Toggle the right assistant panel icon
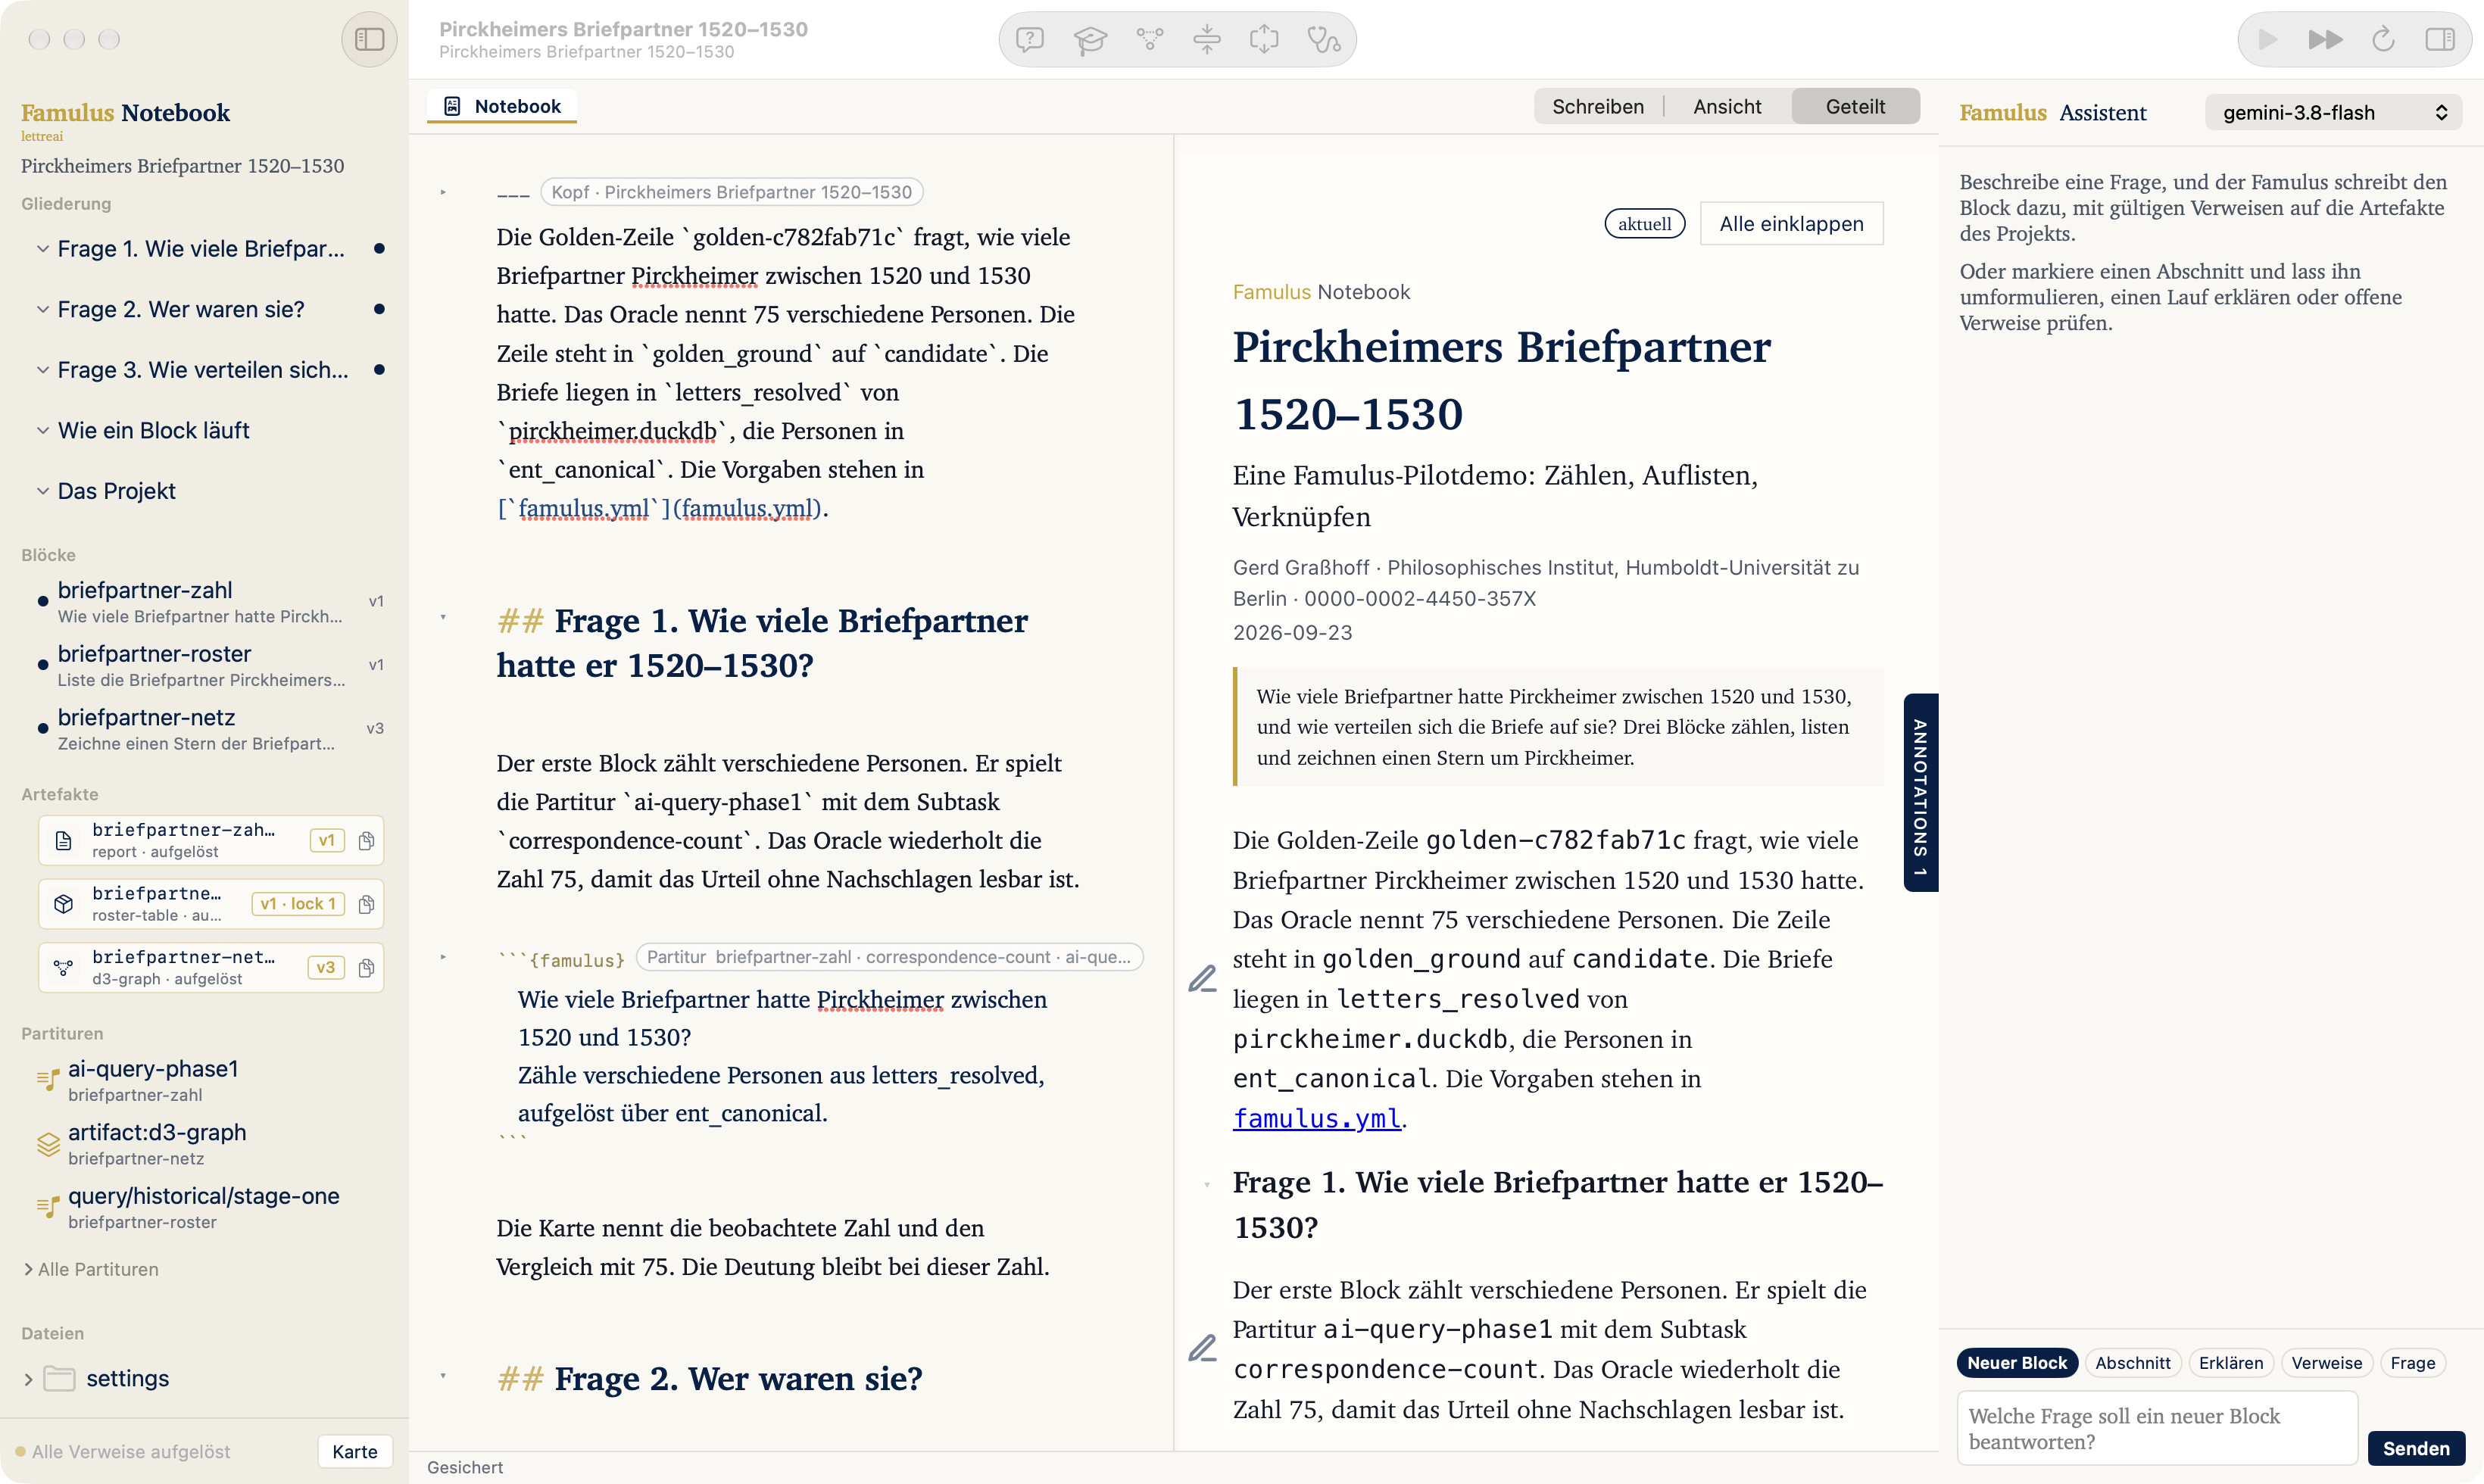Screen dimensions: 2484x1484 click(2439, 39)
